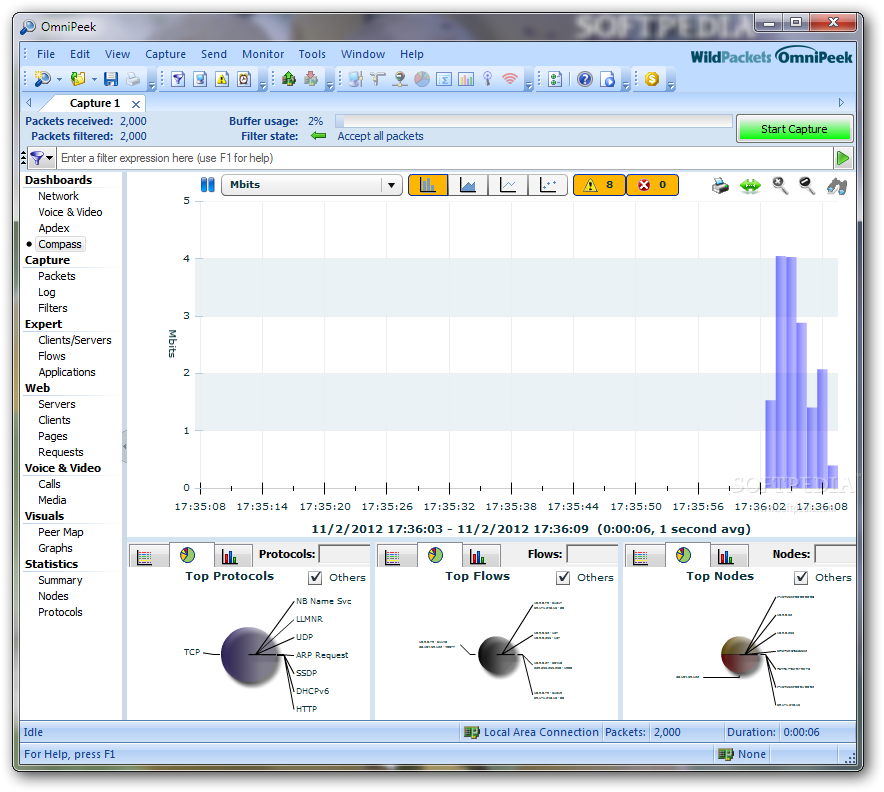Show Top Protocols as a list view
Screen dimensions: 884x792
145,557
